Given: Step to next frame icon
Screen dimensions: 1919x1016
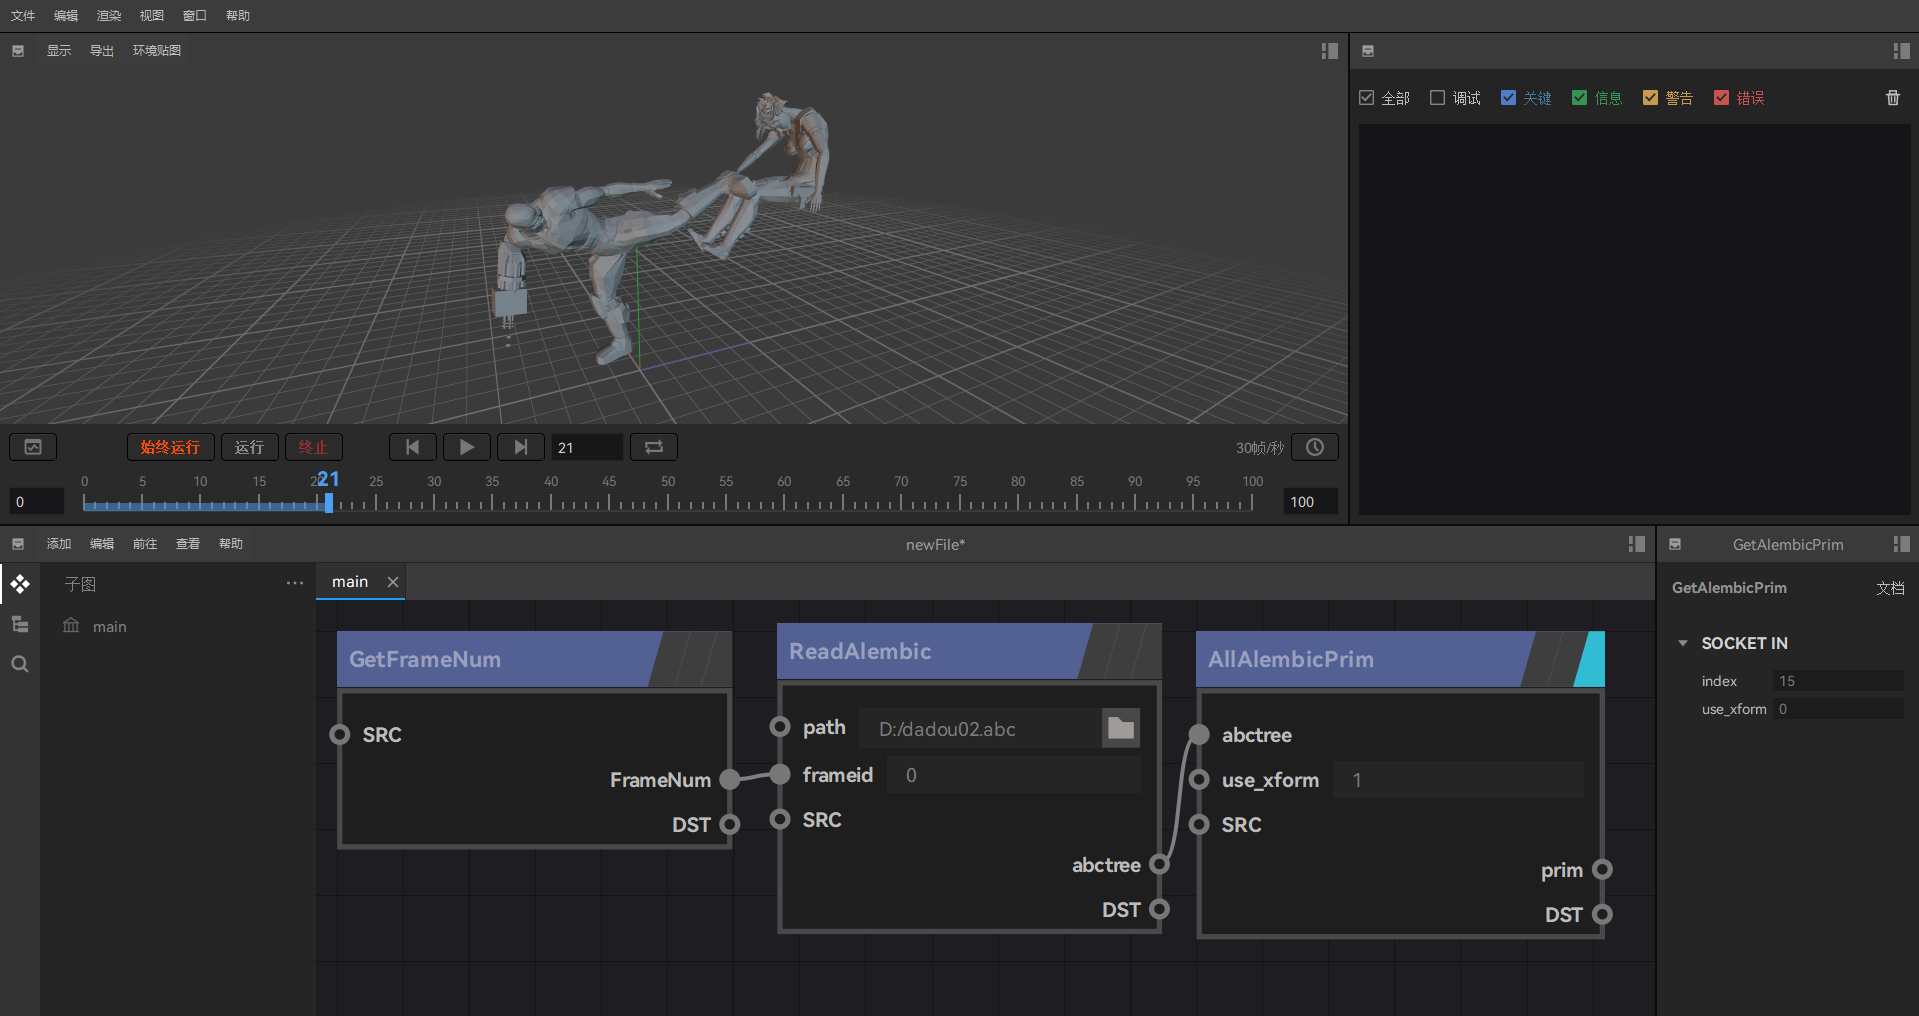Looking at the screenshot, I should point(520,447).
